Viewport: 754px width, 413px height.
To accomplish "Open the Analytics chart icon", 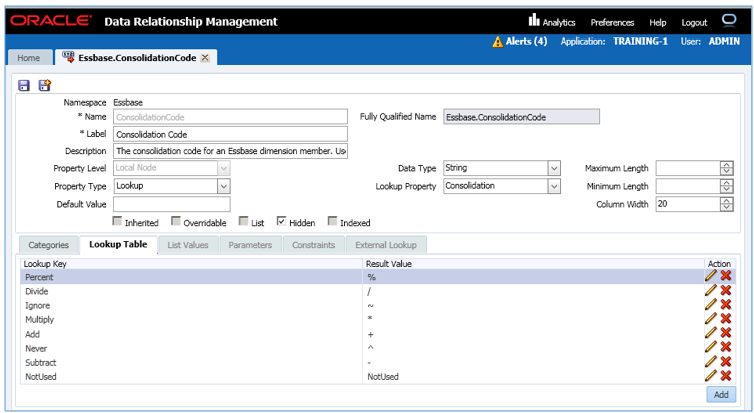I will point(534,20).
